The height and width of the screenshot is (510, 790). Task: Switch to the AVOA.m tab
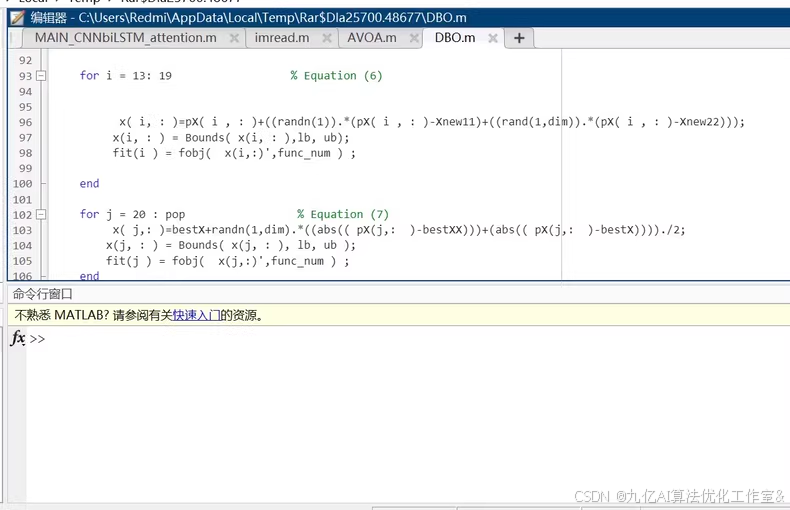click(x=371, y=38)
